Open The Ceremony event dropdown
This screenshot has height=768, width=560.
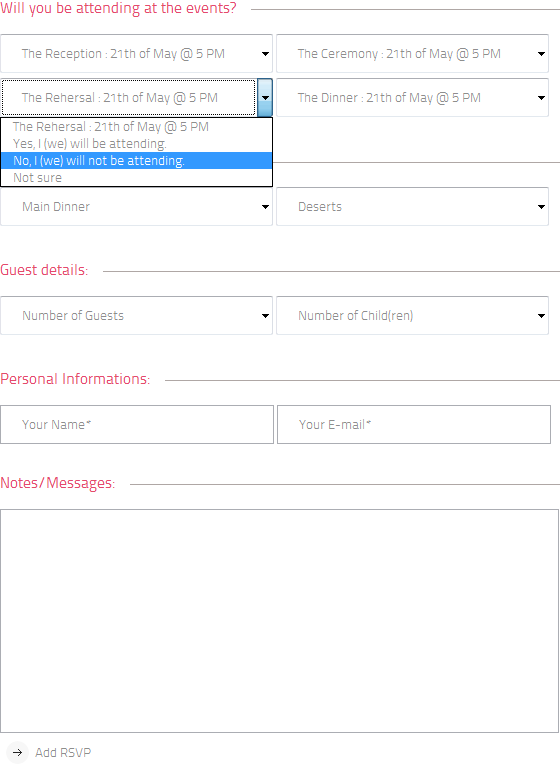tap(413, 53)
